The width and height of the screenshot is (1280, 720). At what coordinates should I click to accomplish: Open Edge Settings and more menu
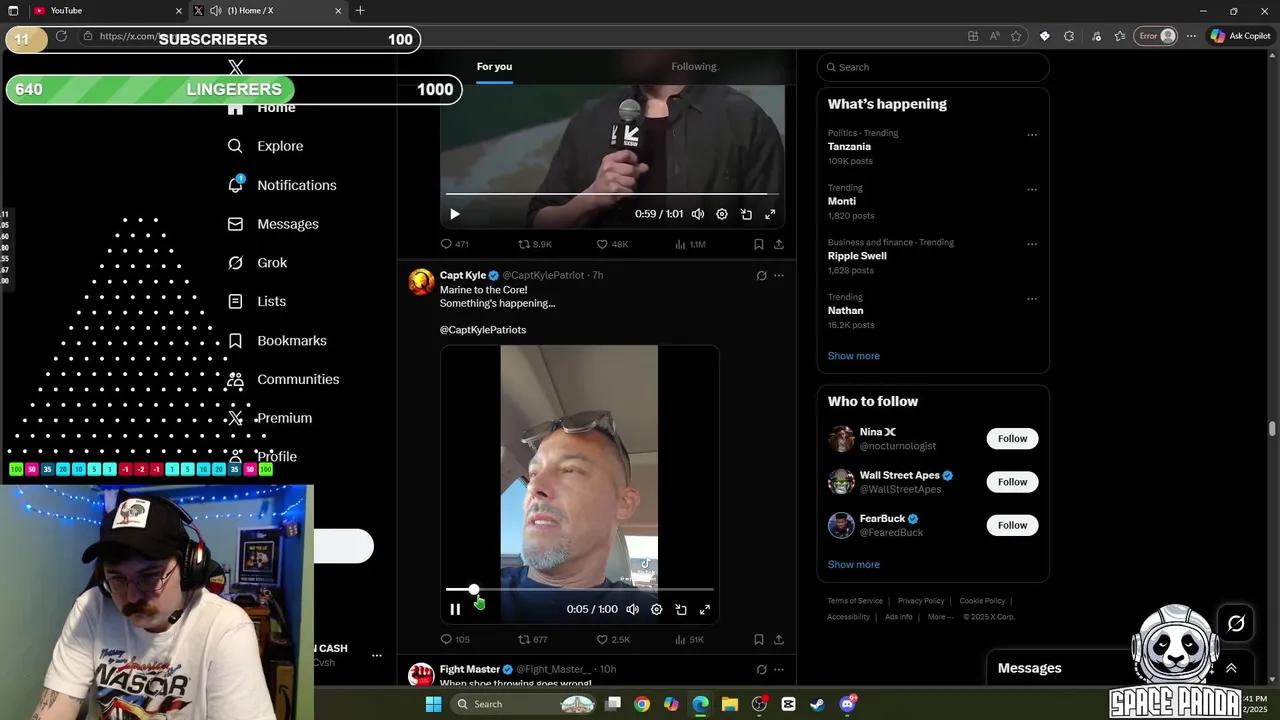pyautogui.click(x=1191, y=36)
